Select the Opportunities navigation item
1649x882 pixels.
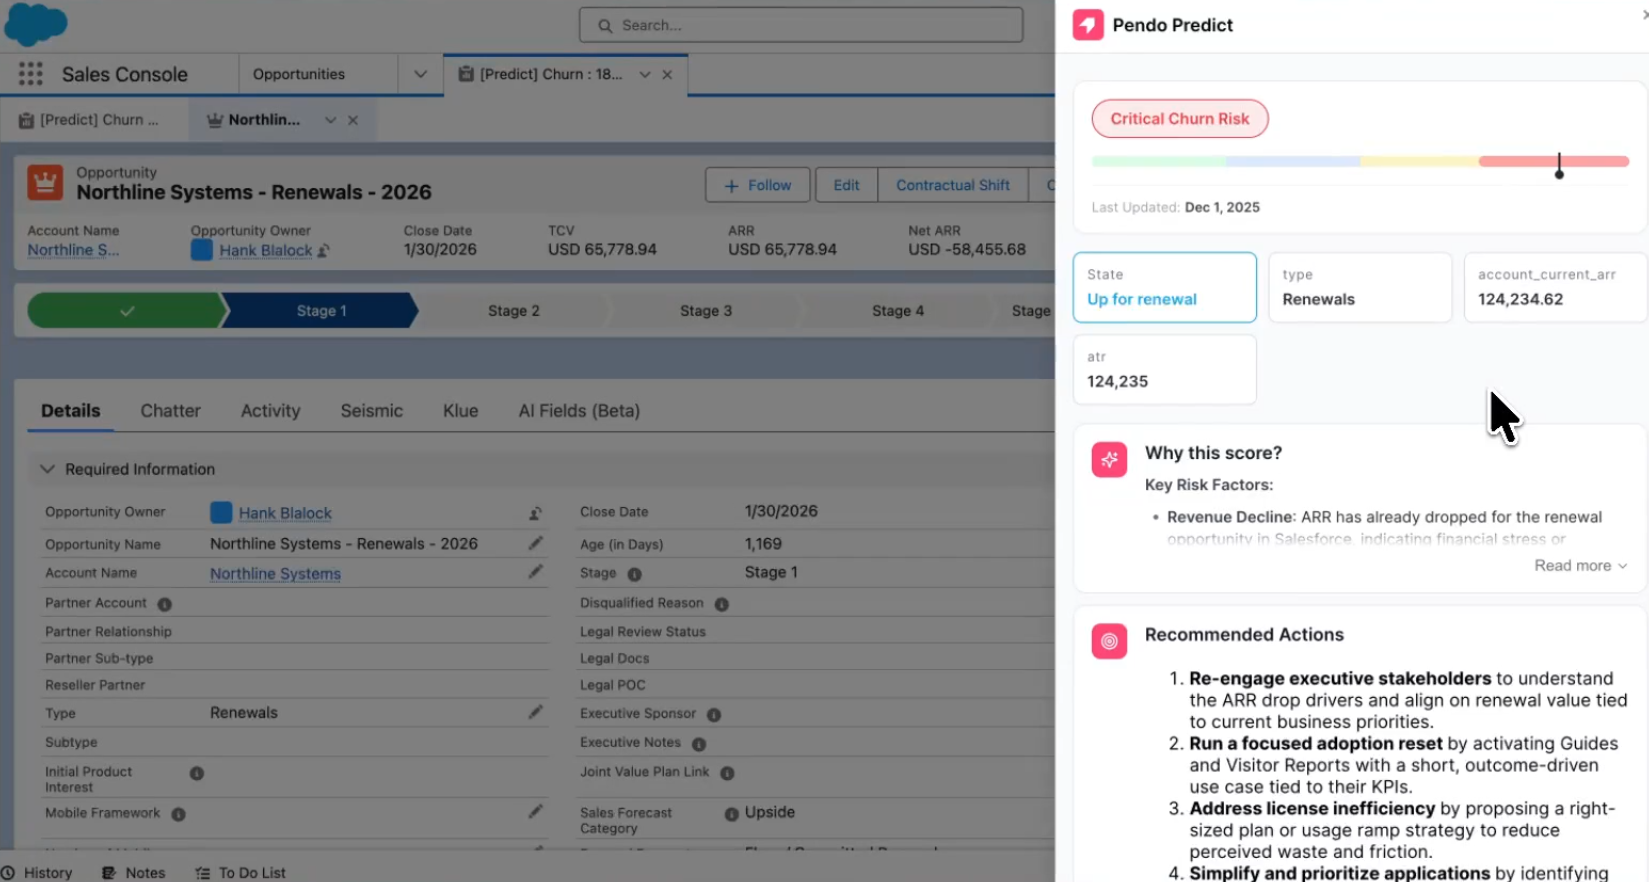click(x=299, y=74)
